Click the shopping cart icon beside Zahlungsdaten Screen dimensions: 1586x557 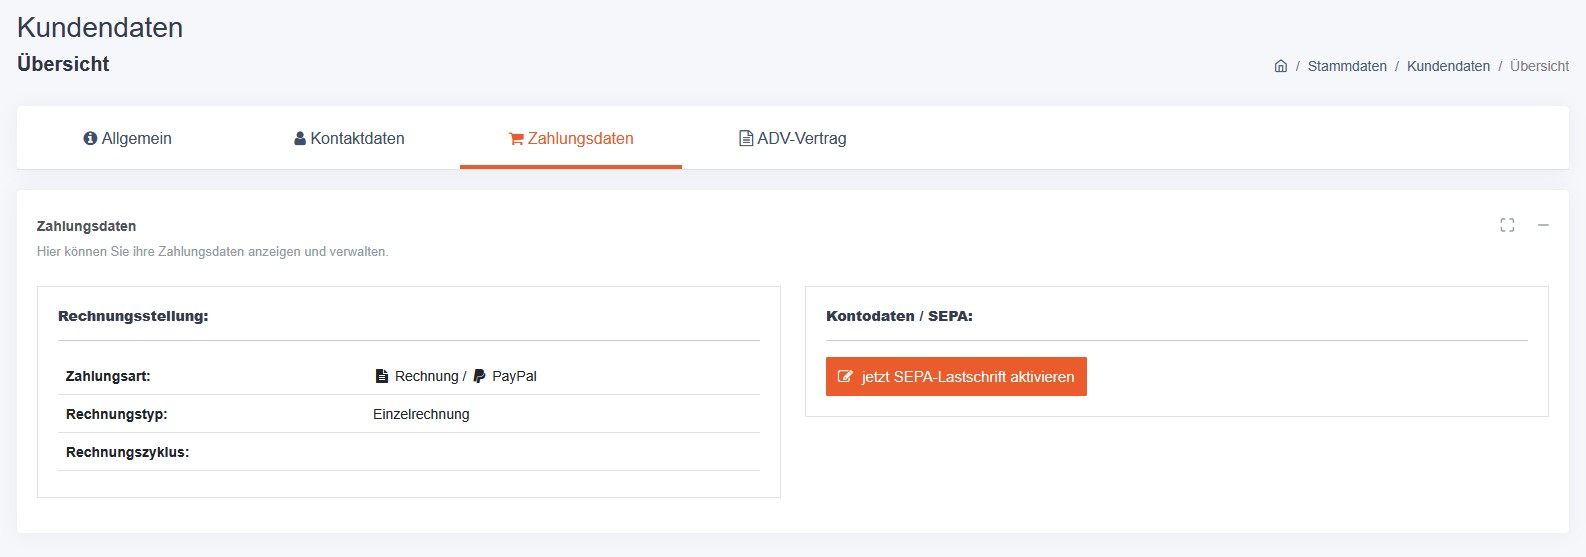click(516, 139)
